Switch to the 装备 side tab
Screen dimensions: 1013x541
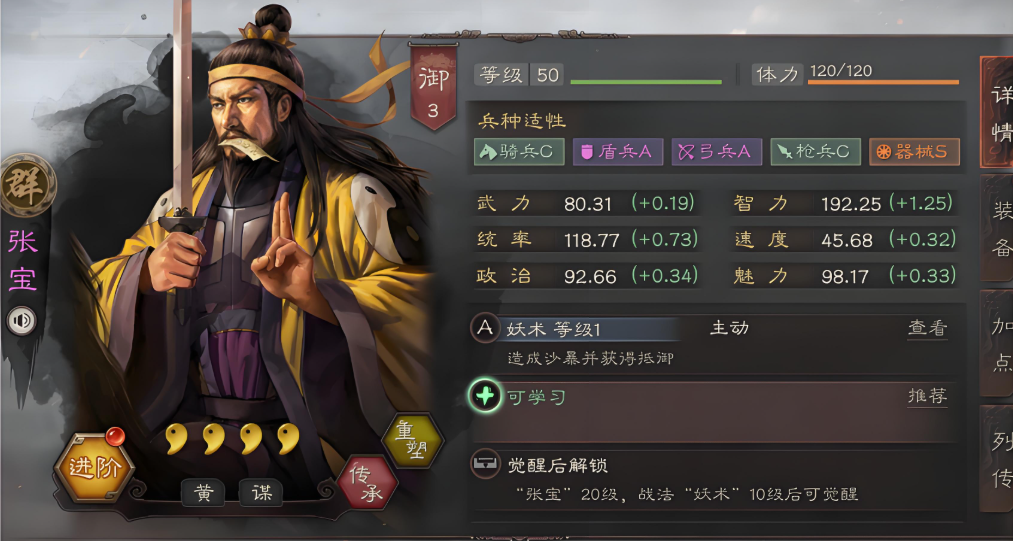click(x=997, y=228)
